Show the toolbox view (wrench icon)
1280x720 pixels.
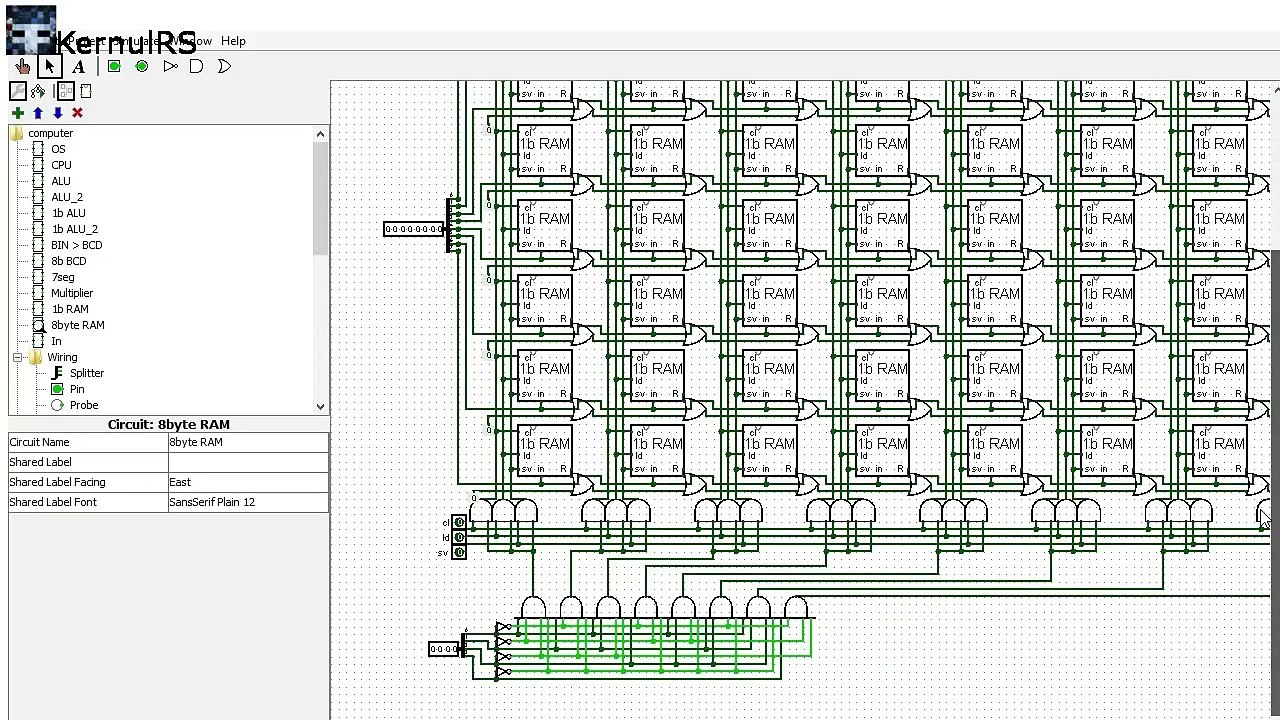tap(18, 91)
